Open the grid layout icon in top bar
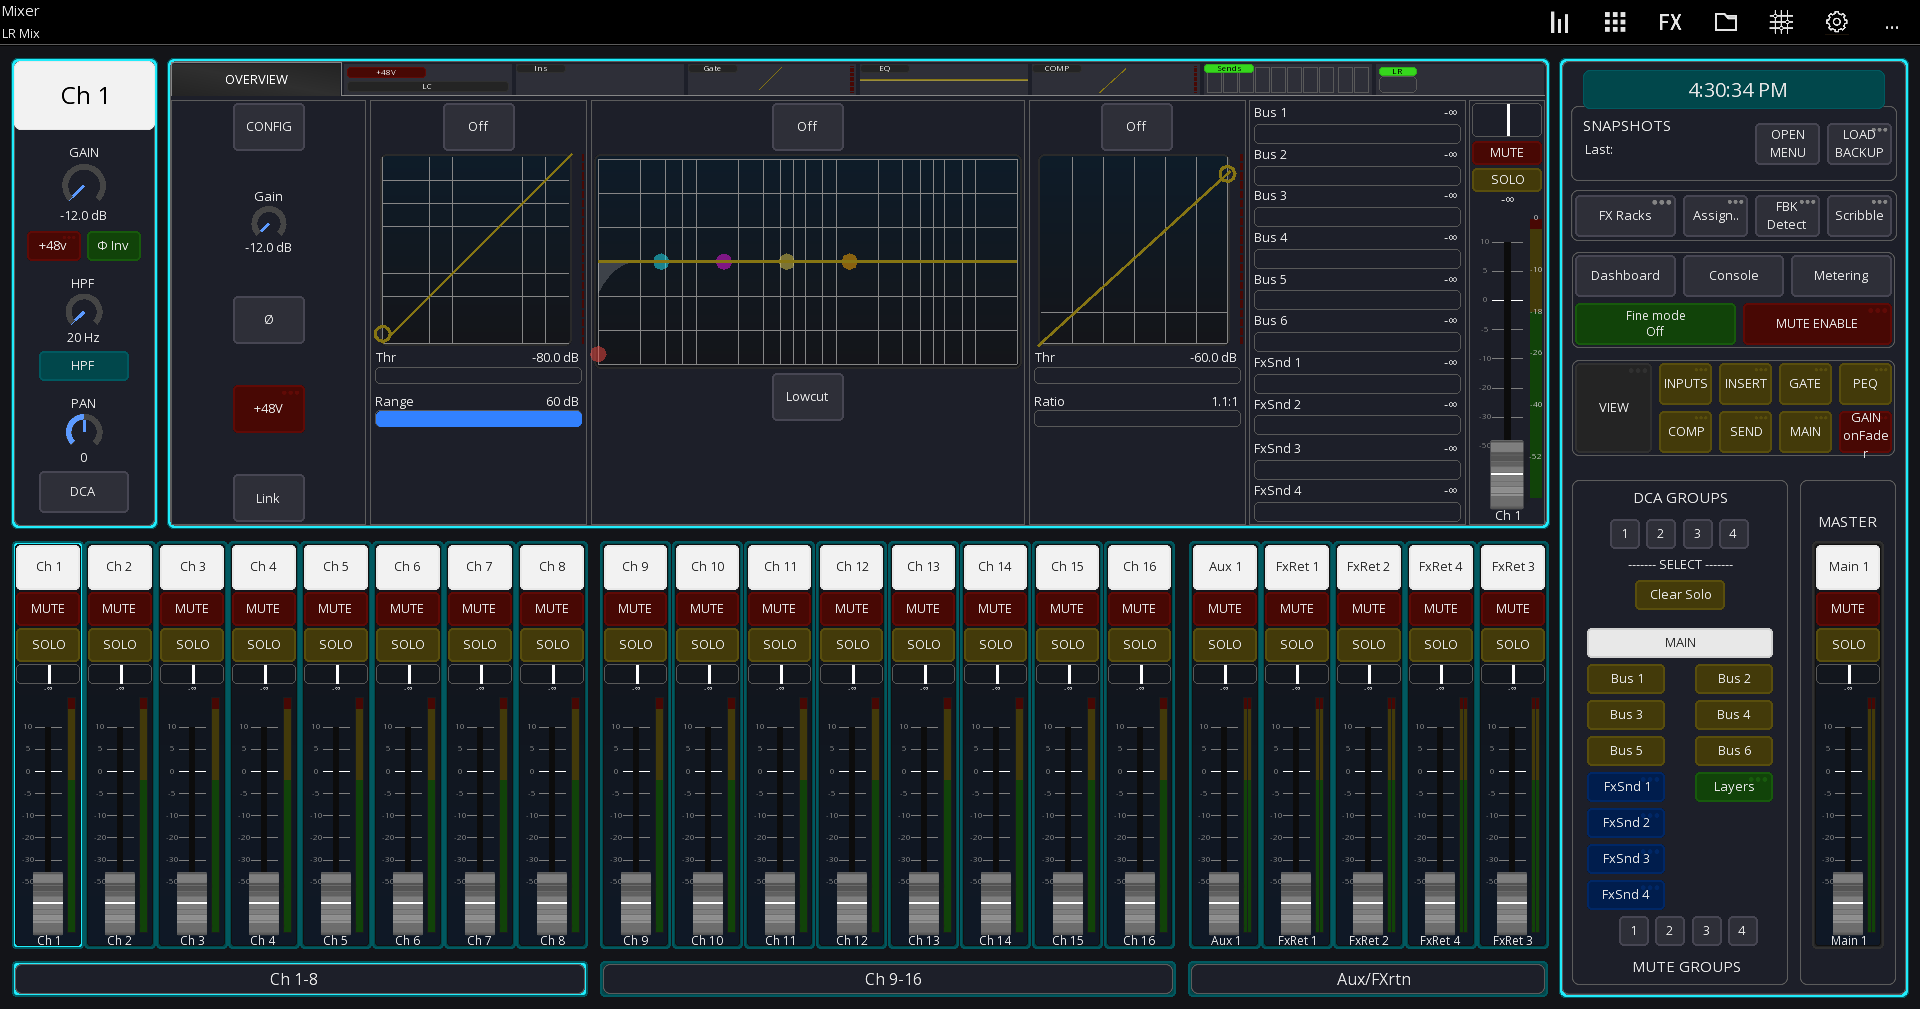The height and width of the screenshot is (1009, 1920). click(1614, 22)
